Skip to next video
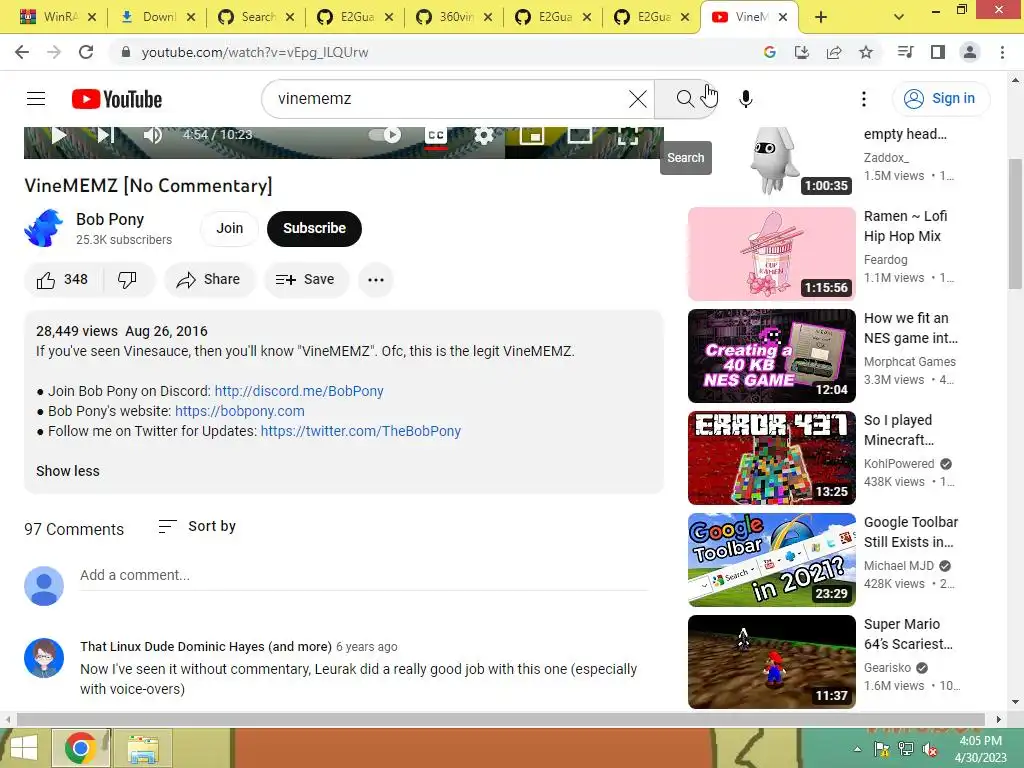 (105, 135)
